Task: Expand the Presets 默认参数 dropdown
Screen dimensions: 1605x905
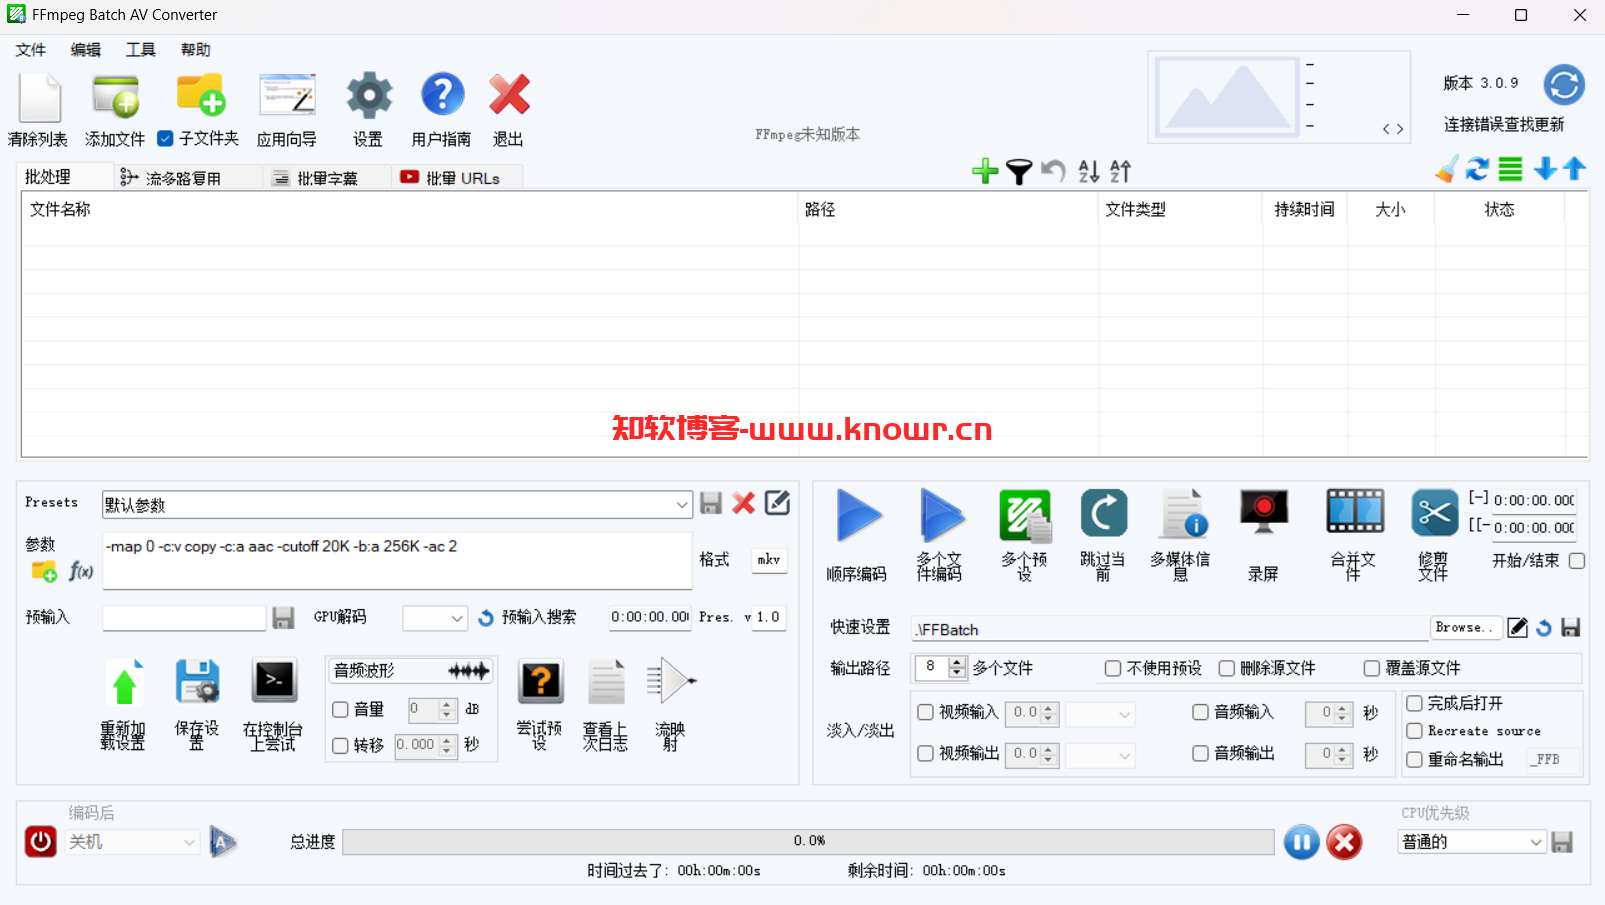Action: [682, 505]
